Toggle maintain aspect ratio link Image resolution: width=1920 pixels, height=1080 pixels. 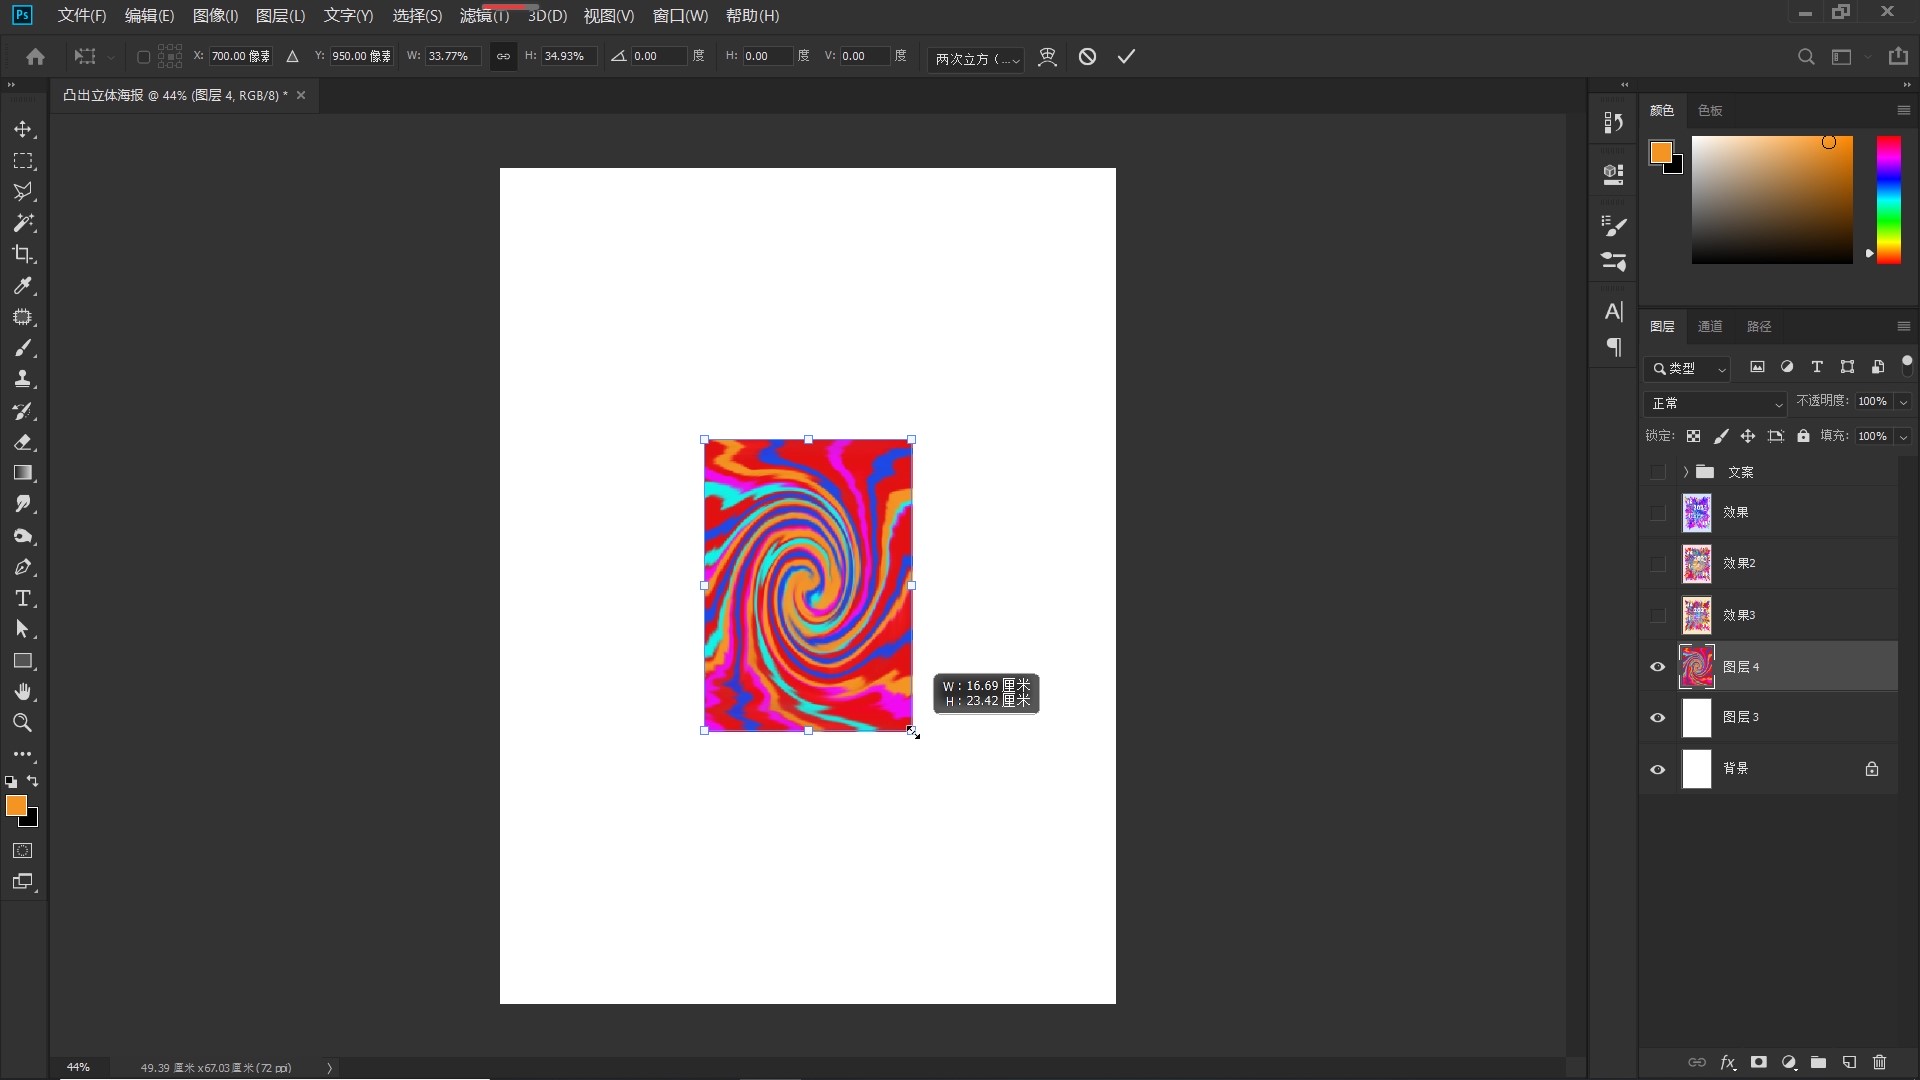tap(503, 57)
